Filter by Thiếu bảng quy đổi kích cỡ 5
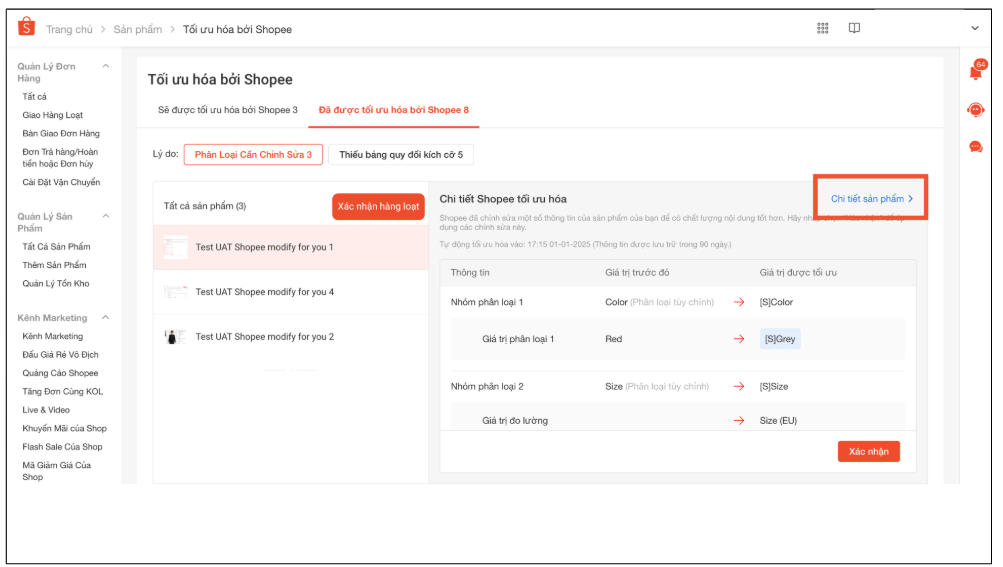 pyautogui.click(x=401, y=155)
